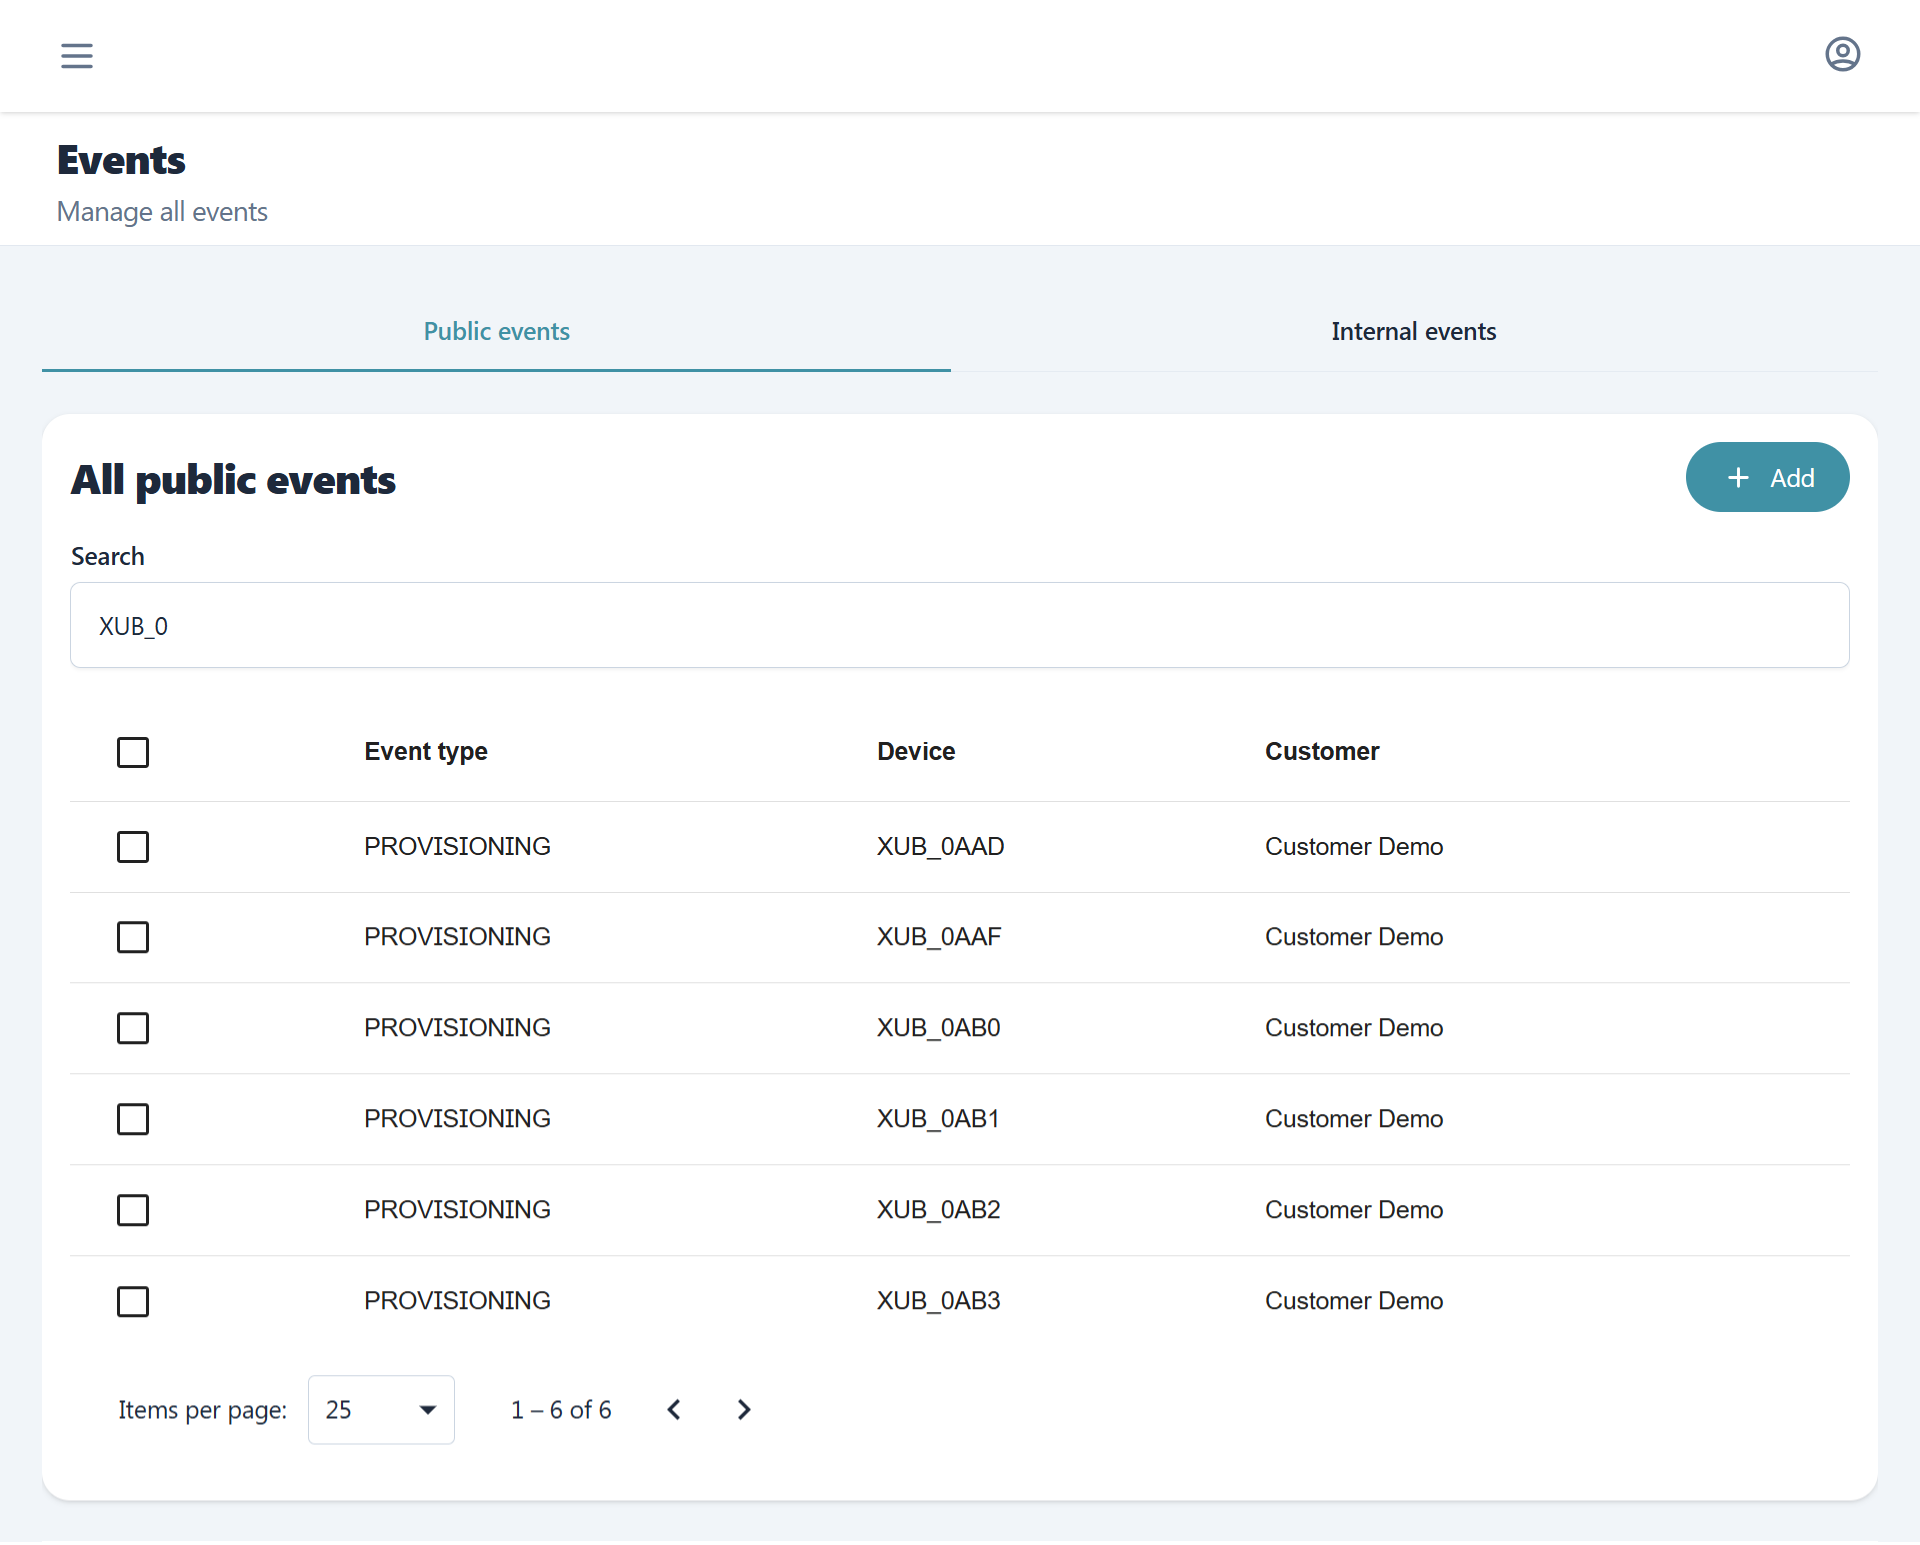Open the items per page dropdown
Viewport: 1920px width, 1545px height.
pyautogui.click(x=381, y=1410)
